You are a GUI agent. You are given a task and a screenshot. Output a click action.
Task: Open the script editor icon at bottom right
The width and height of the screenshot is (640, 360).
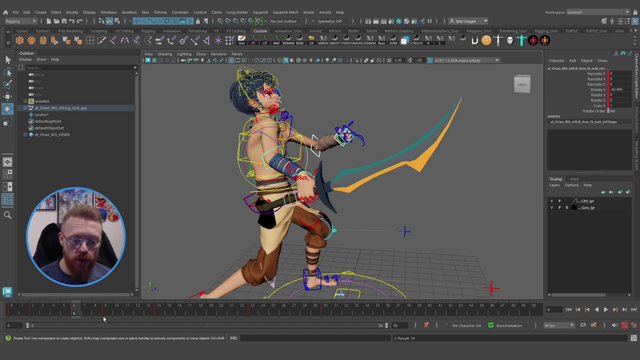(633, 338)
